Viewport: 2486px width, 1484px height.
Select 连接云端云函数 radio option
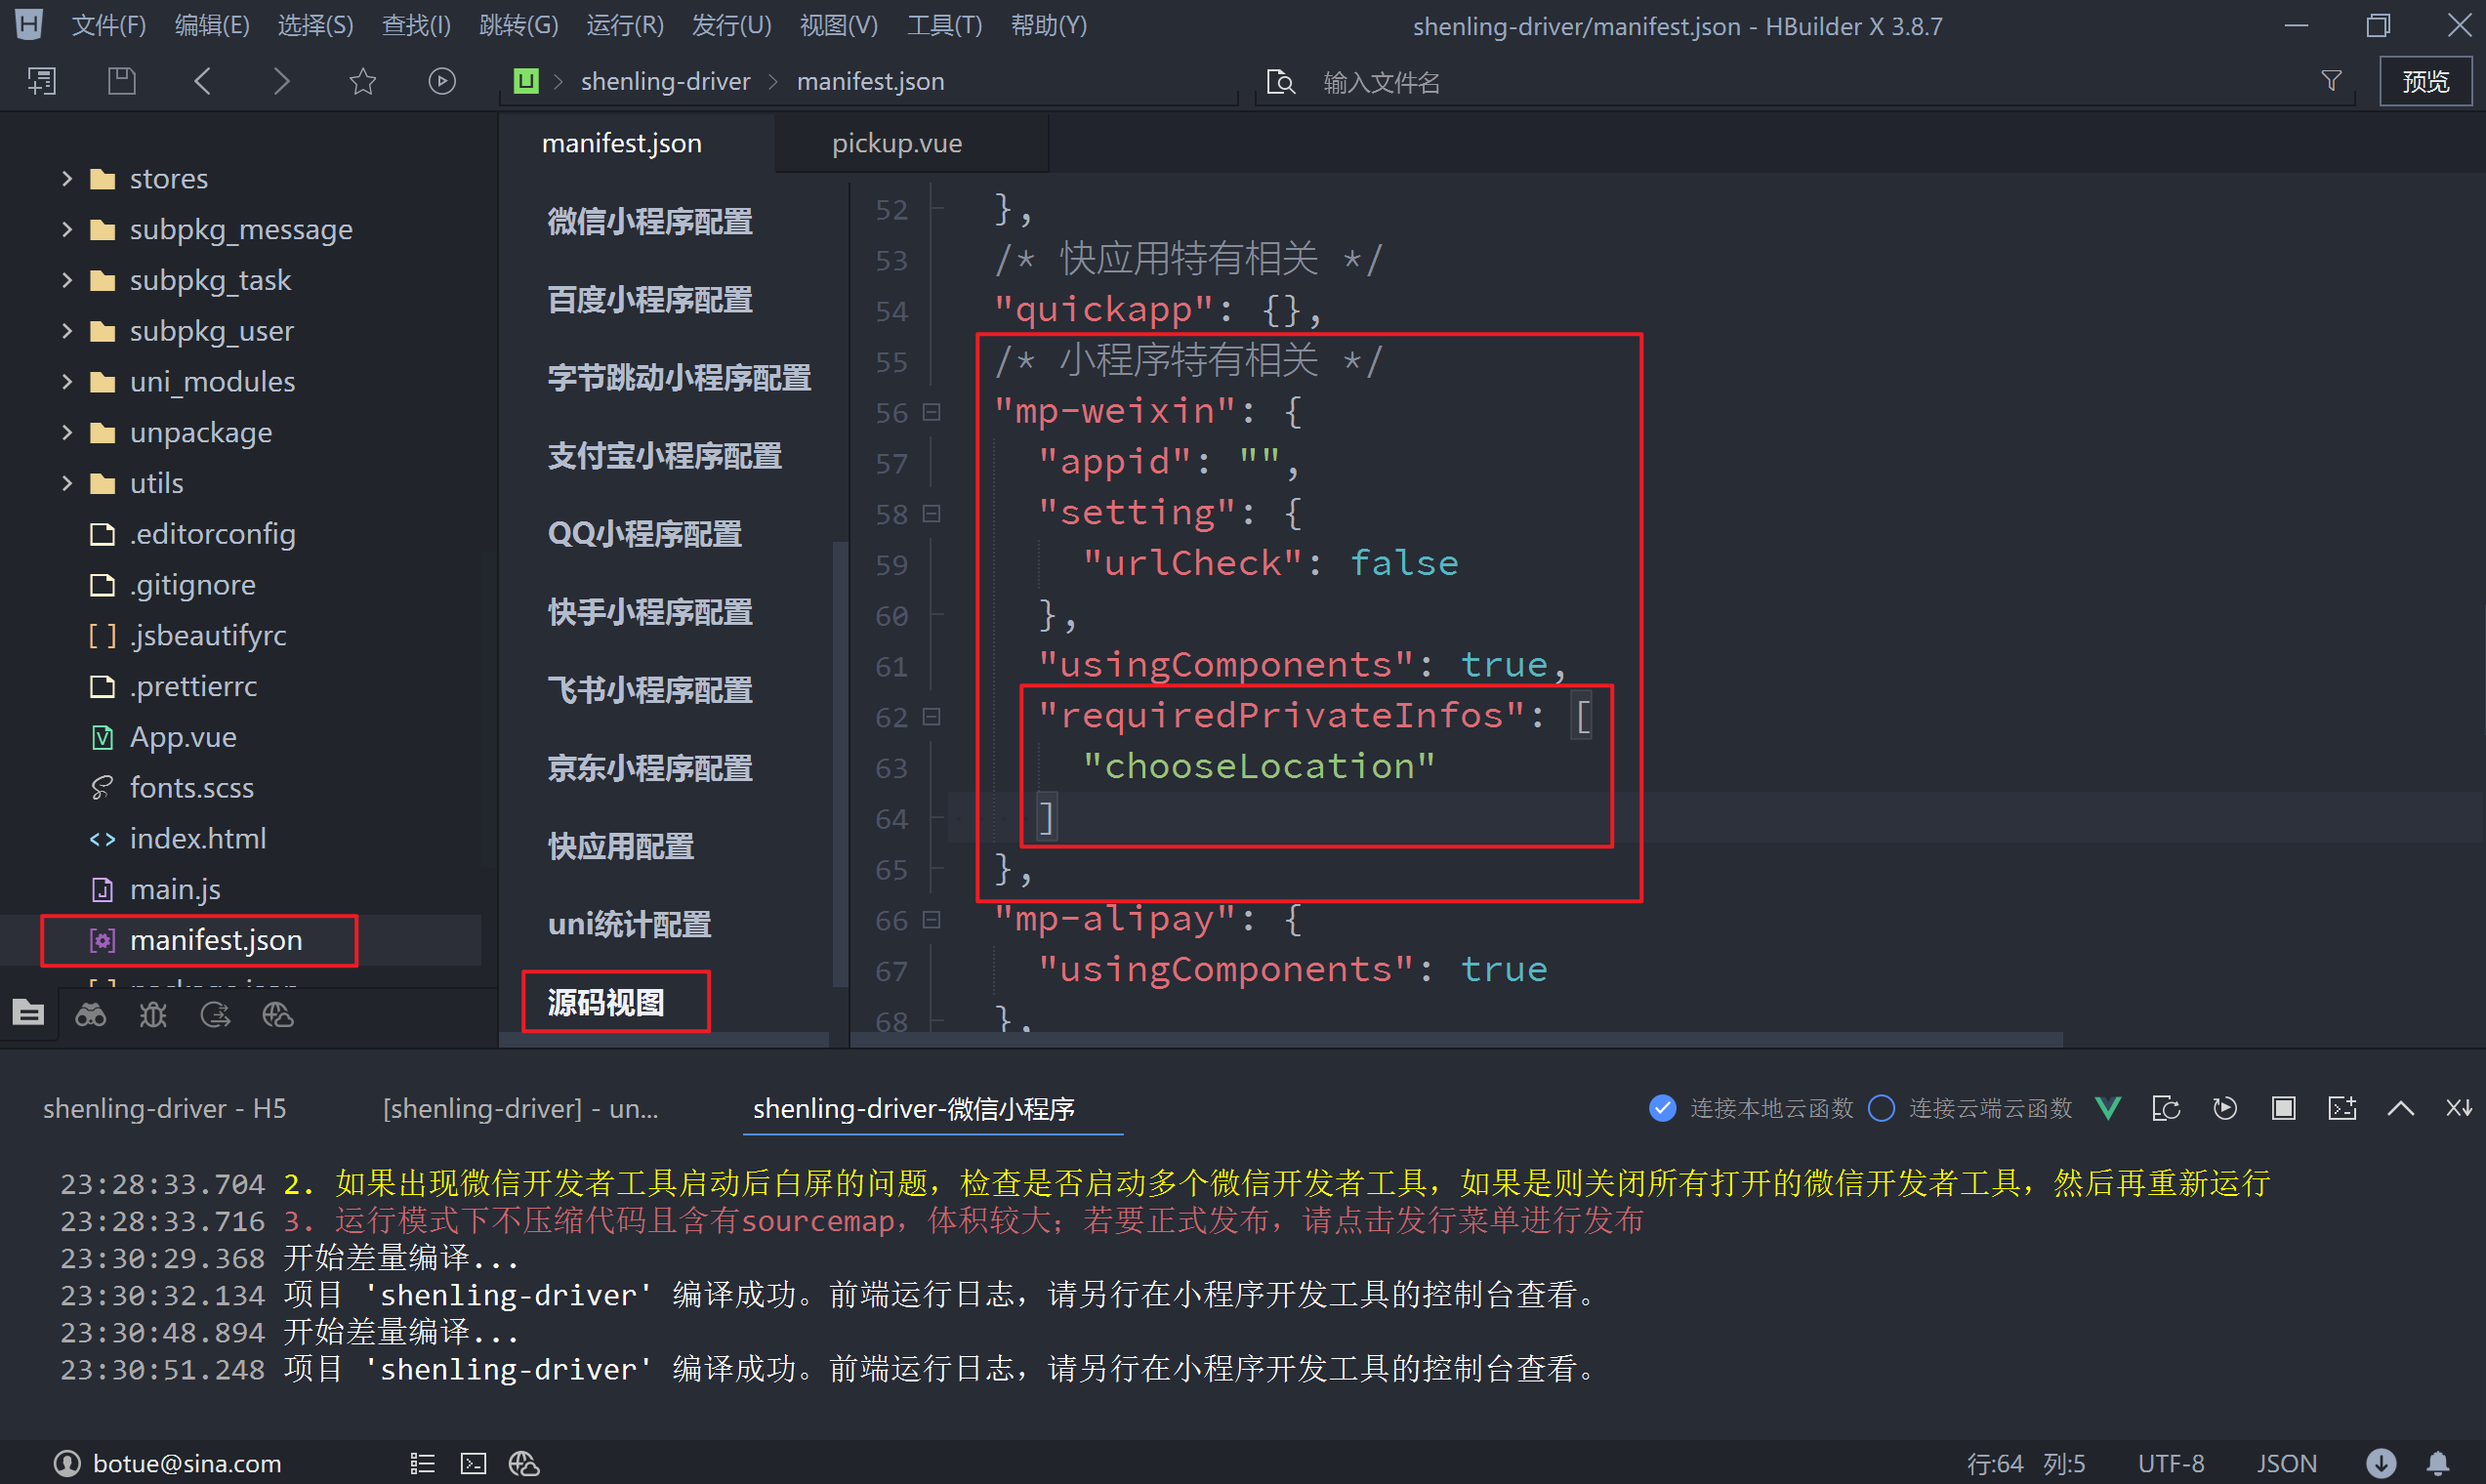(x=1881, y=1108)
